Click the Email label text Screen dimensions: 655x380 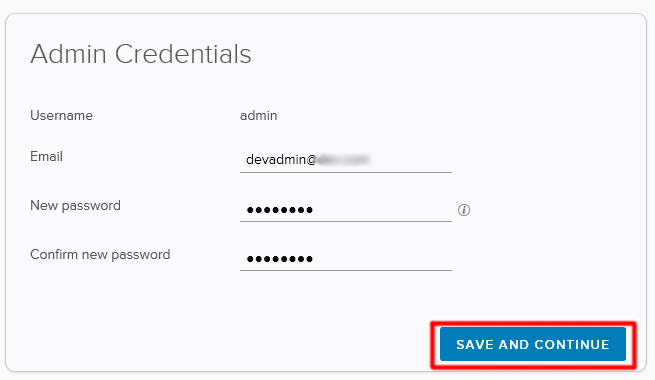click(46, 156)
